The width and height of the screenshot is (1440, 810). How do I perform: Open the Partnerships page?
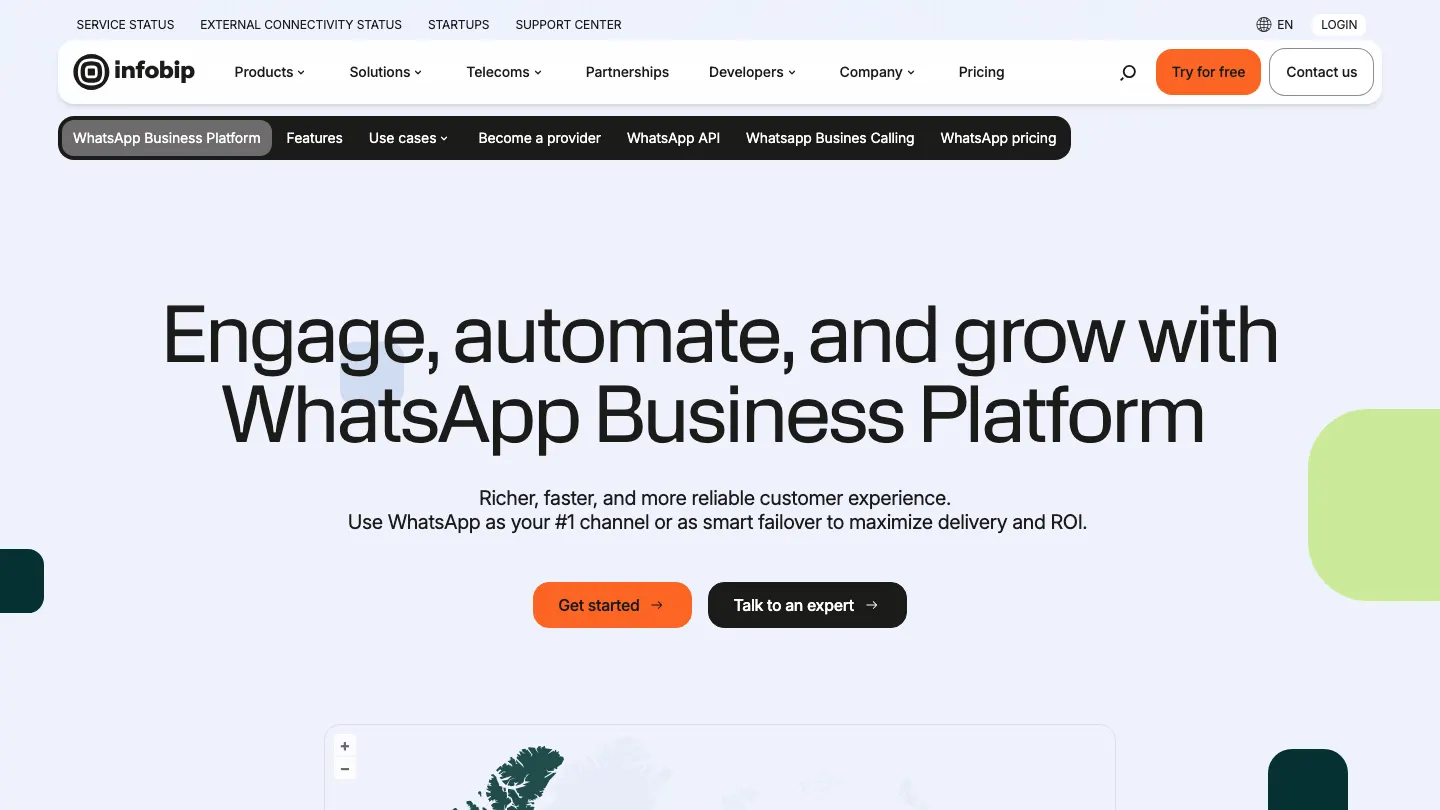(627, 72)
